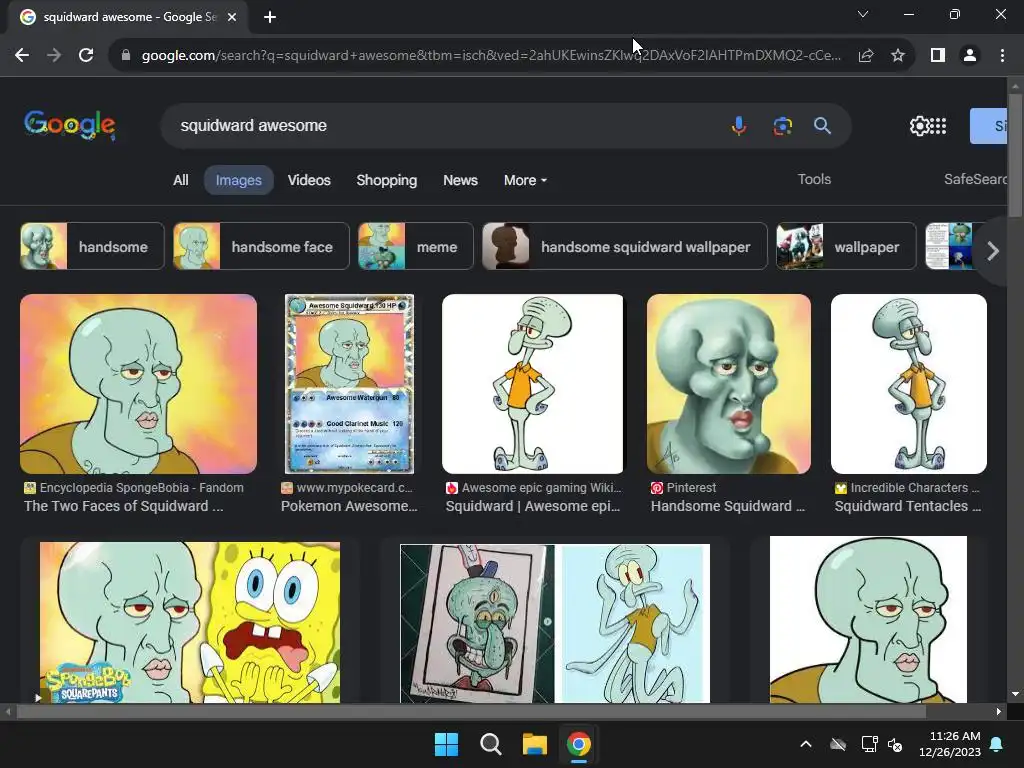Viewport: 1024px width, 768px height.
Task: Open Chrome three-dot menu
Action: pyautogui.click(x=1002, y=56)
